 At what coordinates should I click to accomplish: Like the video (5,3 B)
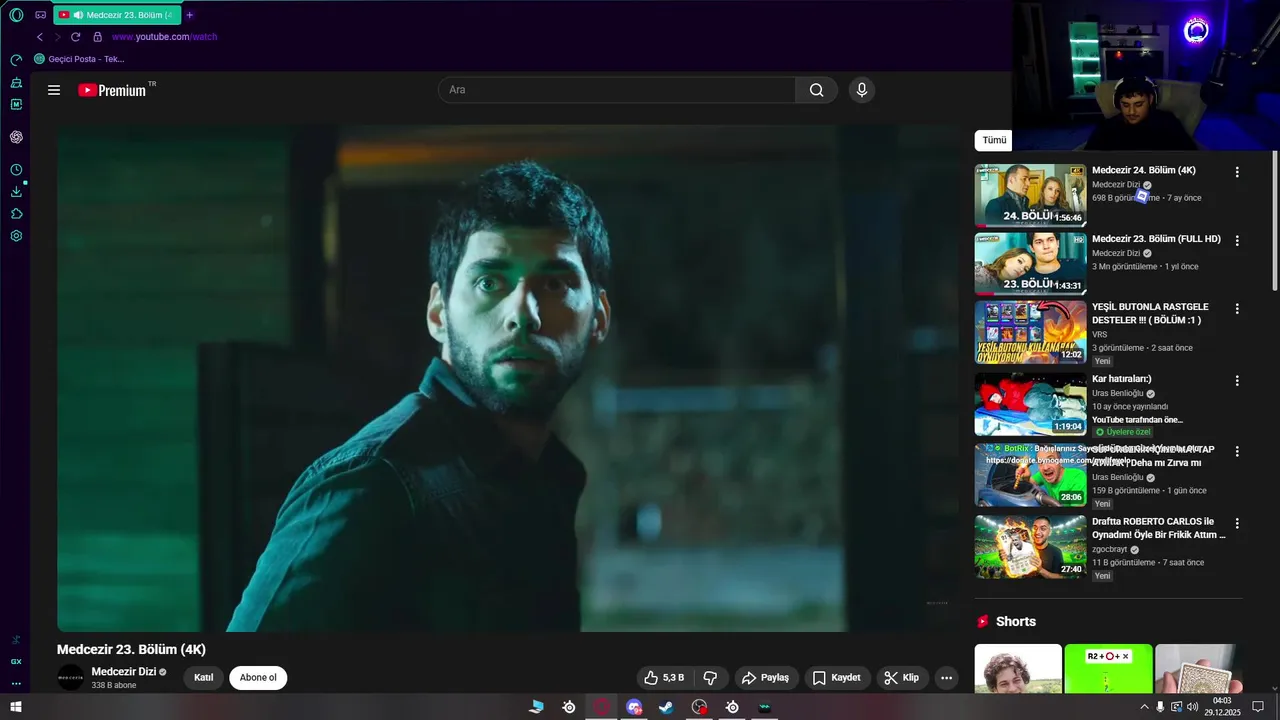tap(665, 678)
